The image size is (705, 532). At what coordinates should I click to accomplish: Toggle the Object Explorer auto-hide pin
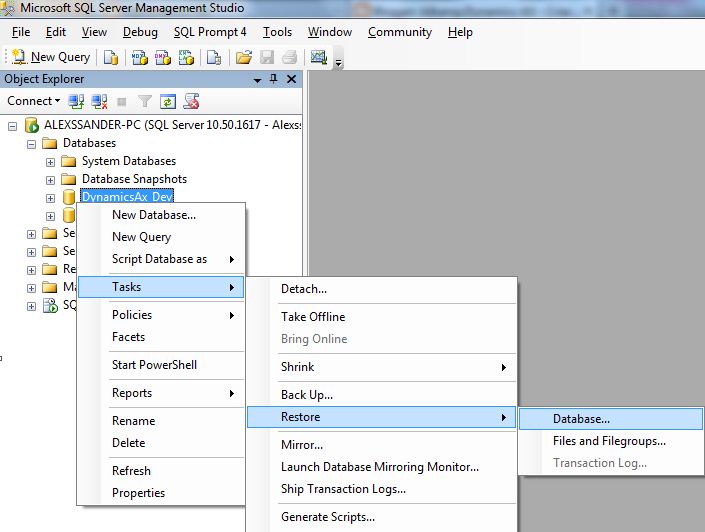click(273, 79)
